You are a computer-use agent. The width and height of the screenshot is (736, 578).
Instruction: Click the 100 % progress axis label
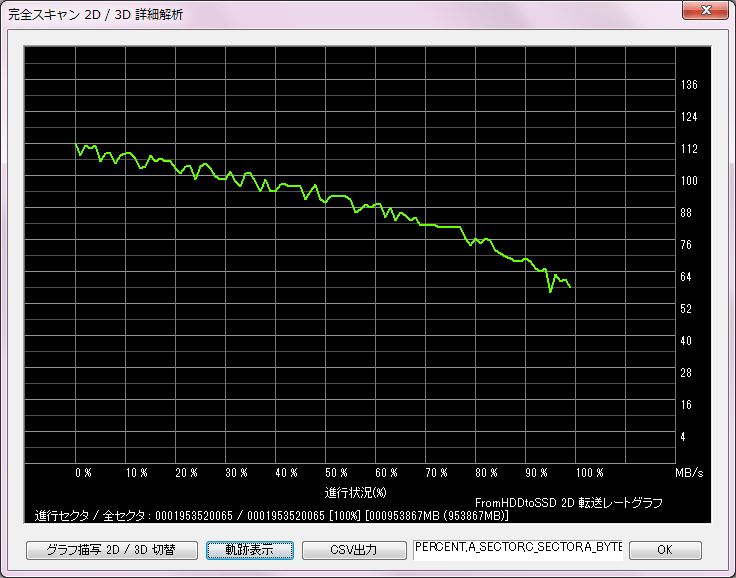[590, 472]
